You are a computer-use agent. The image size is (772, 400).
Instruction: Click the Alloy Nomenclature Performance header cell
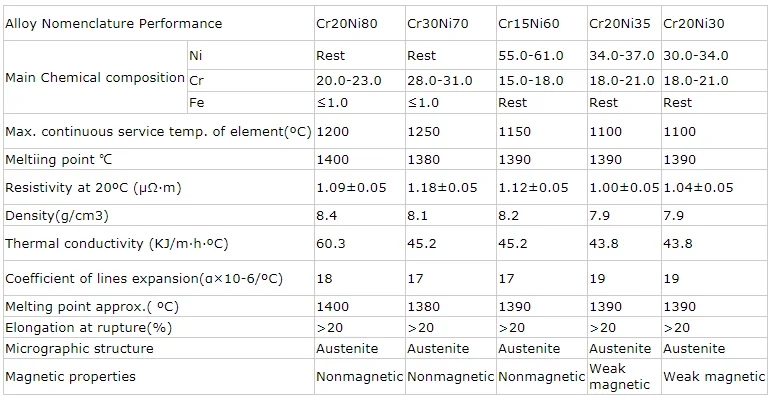(x=114, y=23)
